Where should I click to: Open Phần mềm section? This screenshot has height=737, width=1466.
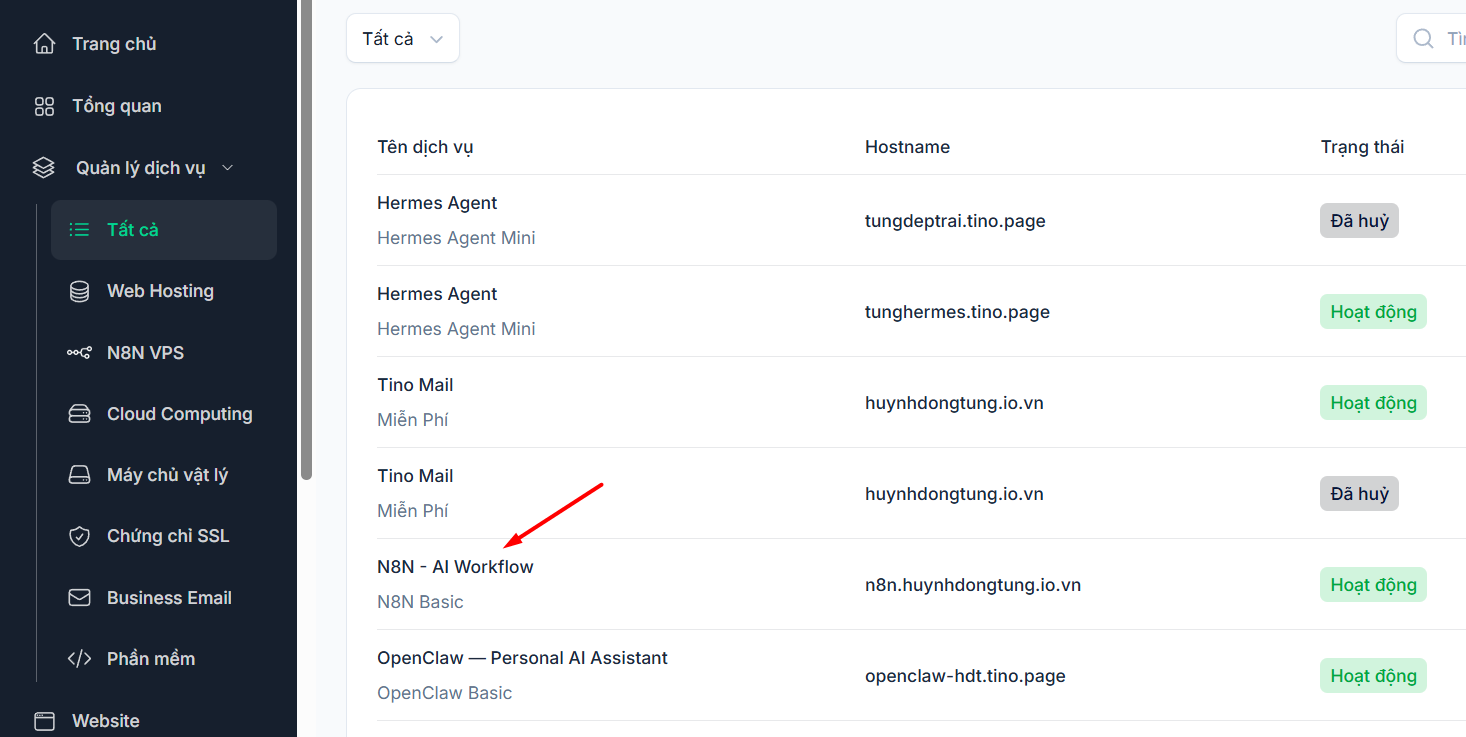coord(151,659)
